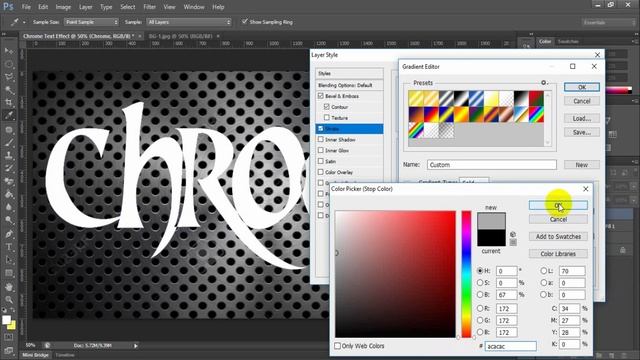Select the History Brush tool
This screenshot has height=360, width=640.
[9, 168]
